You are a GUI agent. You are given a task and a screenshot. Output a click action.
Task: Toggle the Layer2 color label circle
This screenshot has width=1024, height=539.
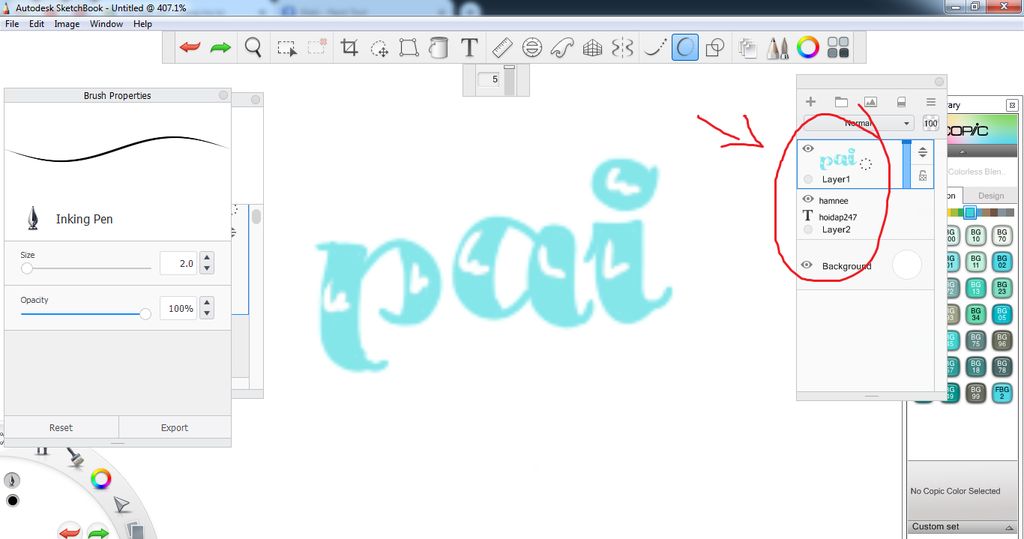click(x=808, y=229)
